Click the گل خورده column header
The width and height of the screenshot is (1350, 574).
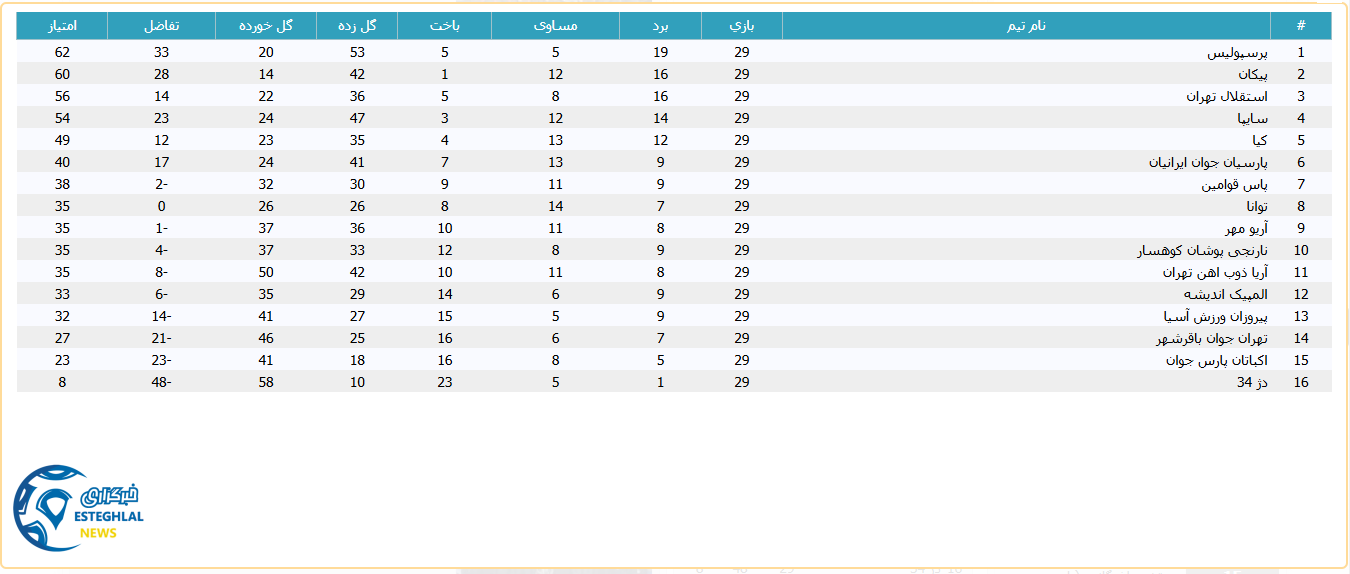(265, 25)
